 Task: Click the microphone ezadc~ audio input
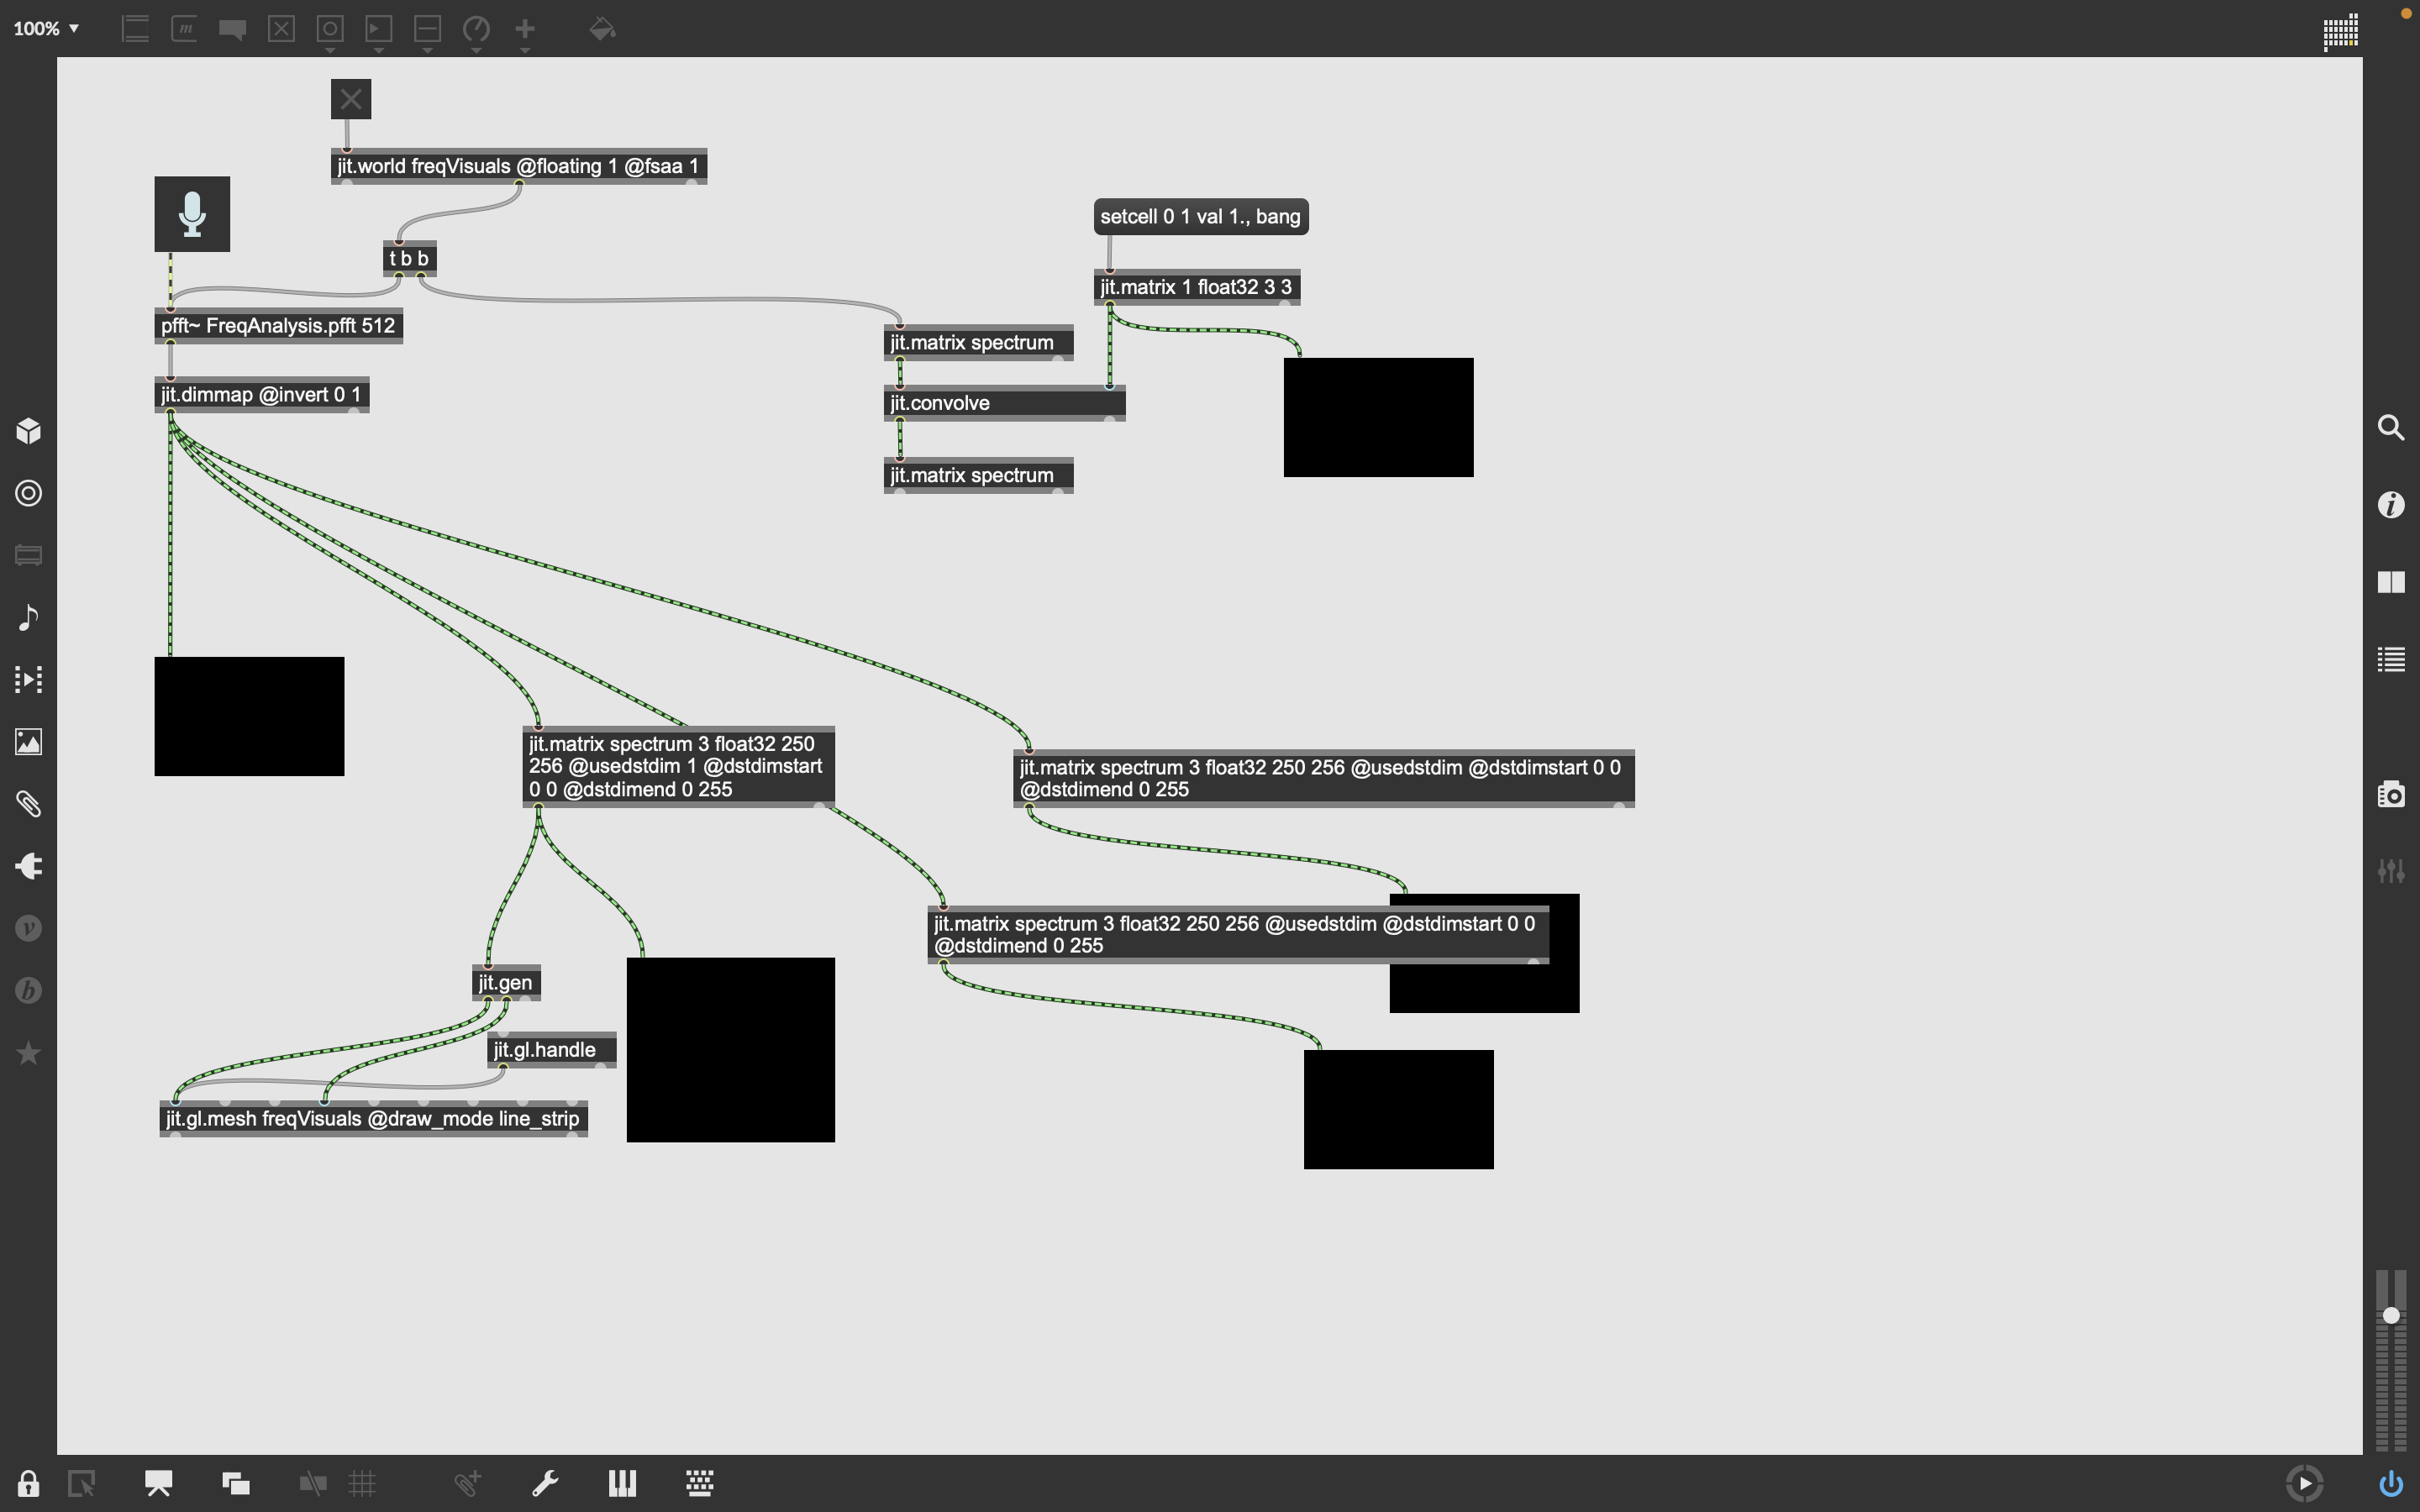coord(192,214)
